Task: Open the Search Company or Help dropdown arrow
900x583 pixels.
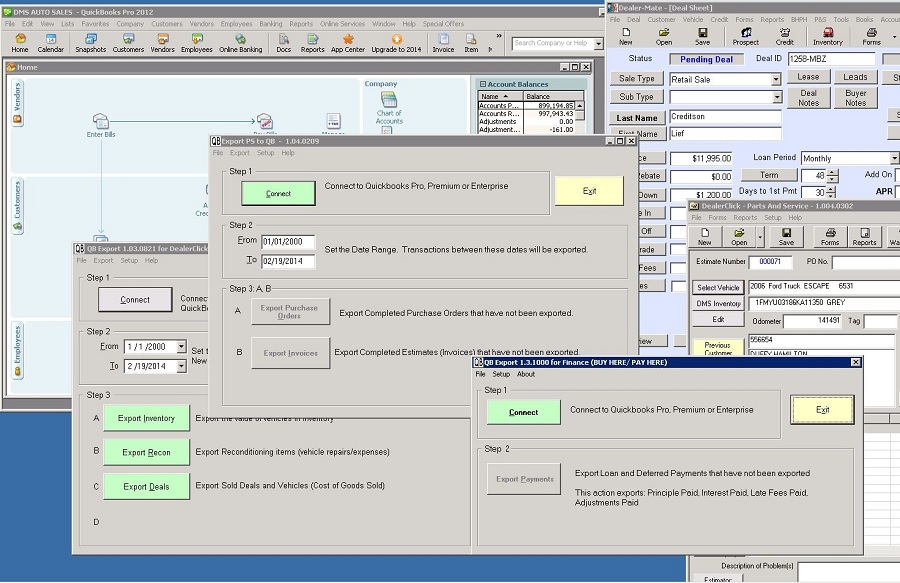Action: coord(599,44)
